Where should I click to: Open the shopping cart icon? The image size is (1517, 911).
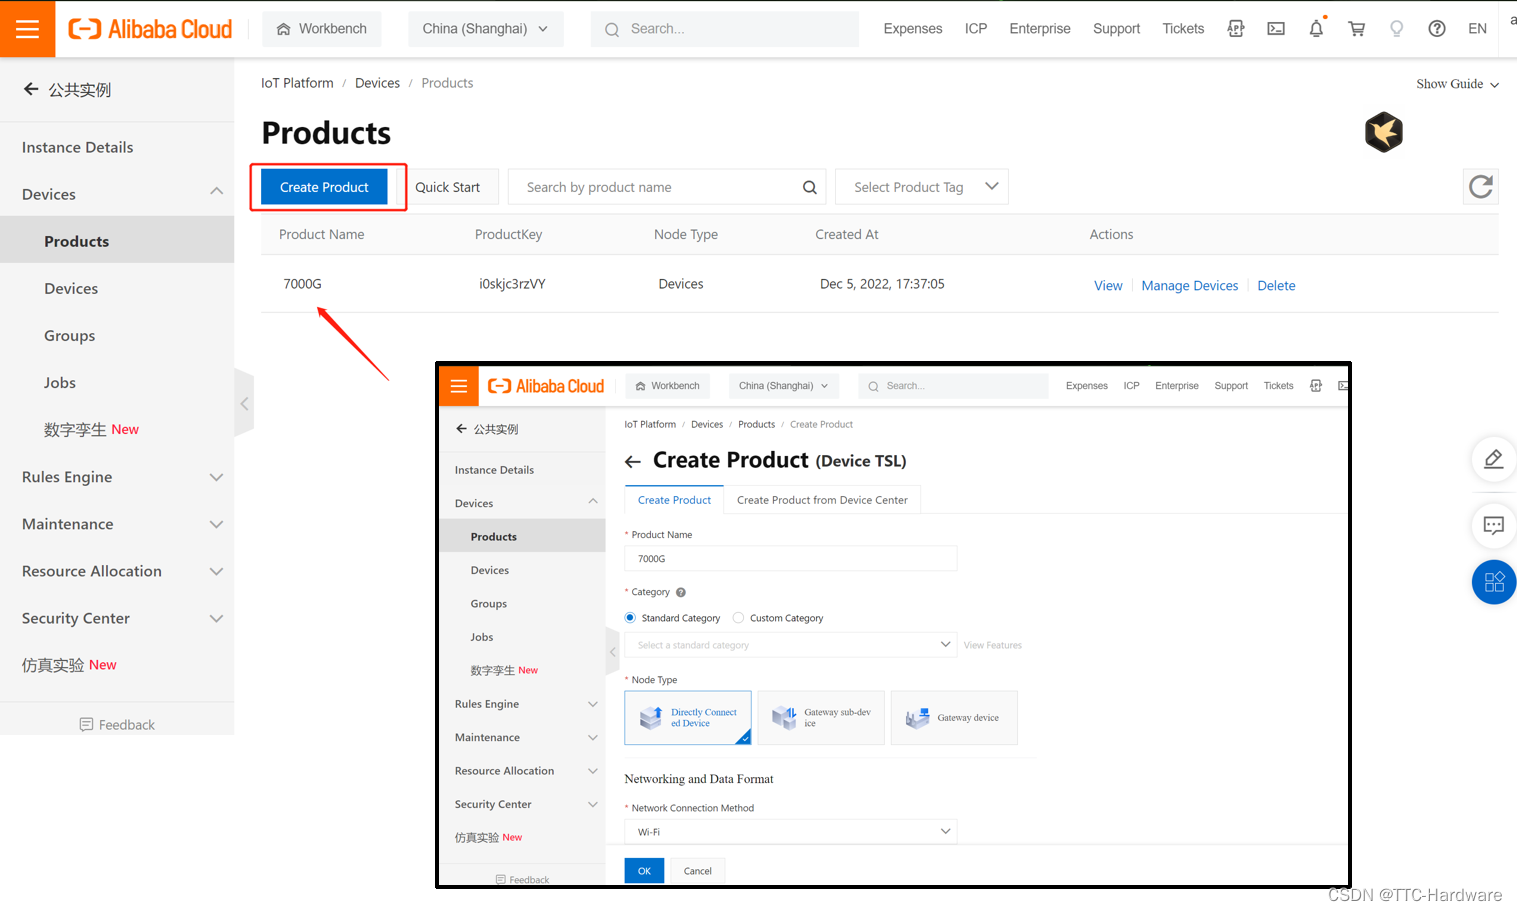click(x=1357, y=29)
